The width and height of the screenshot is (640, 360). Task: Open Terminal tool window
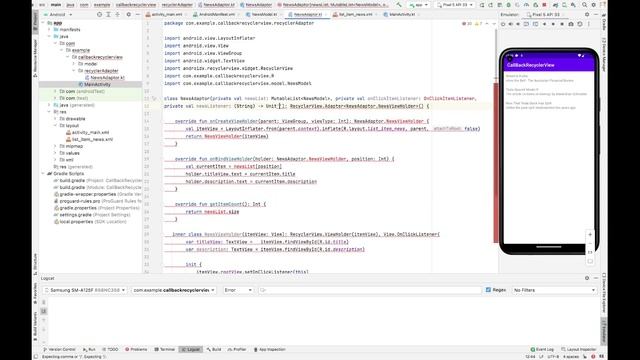pos(164,349)
